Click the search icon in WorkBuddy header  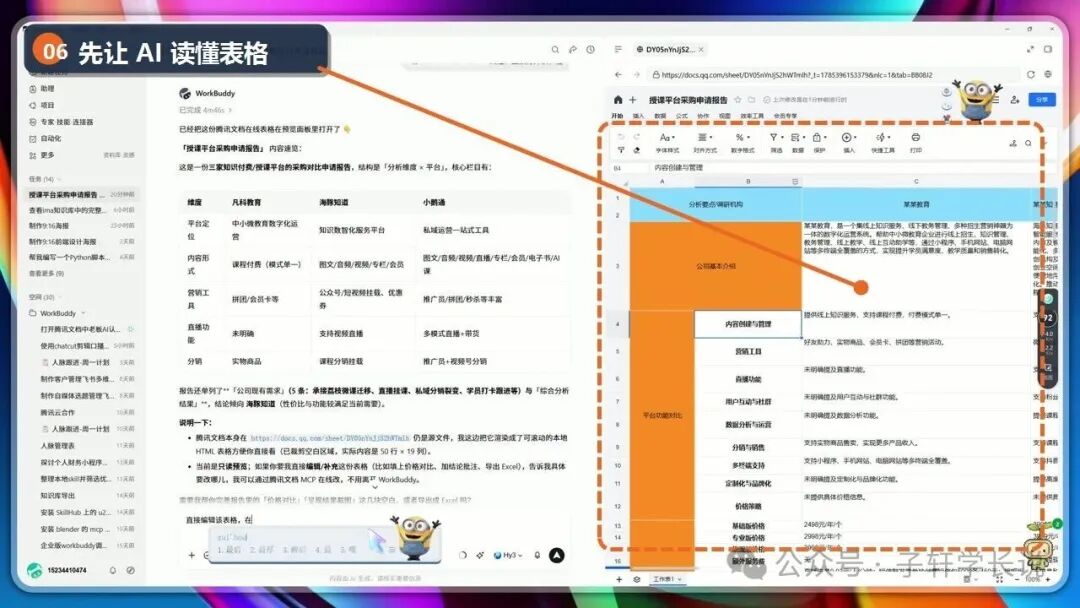[x=555, y=50]
